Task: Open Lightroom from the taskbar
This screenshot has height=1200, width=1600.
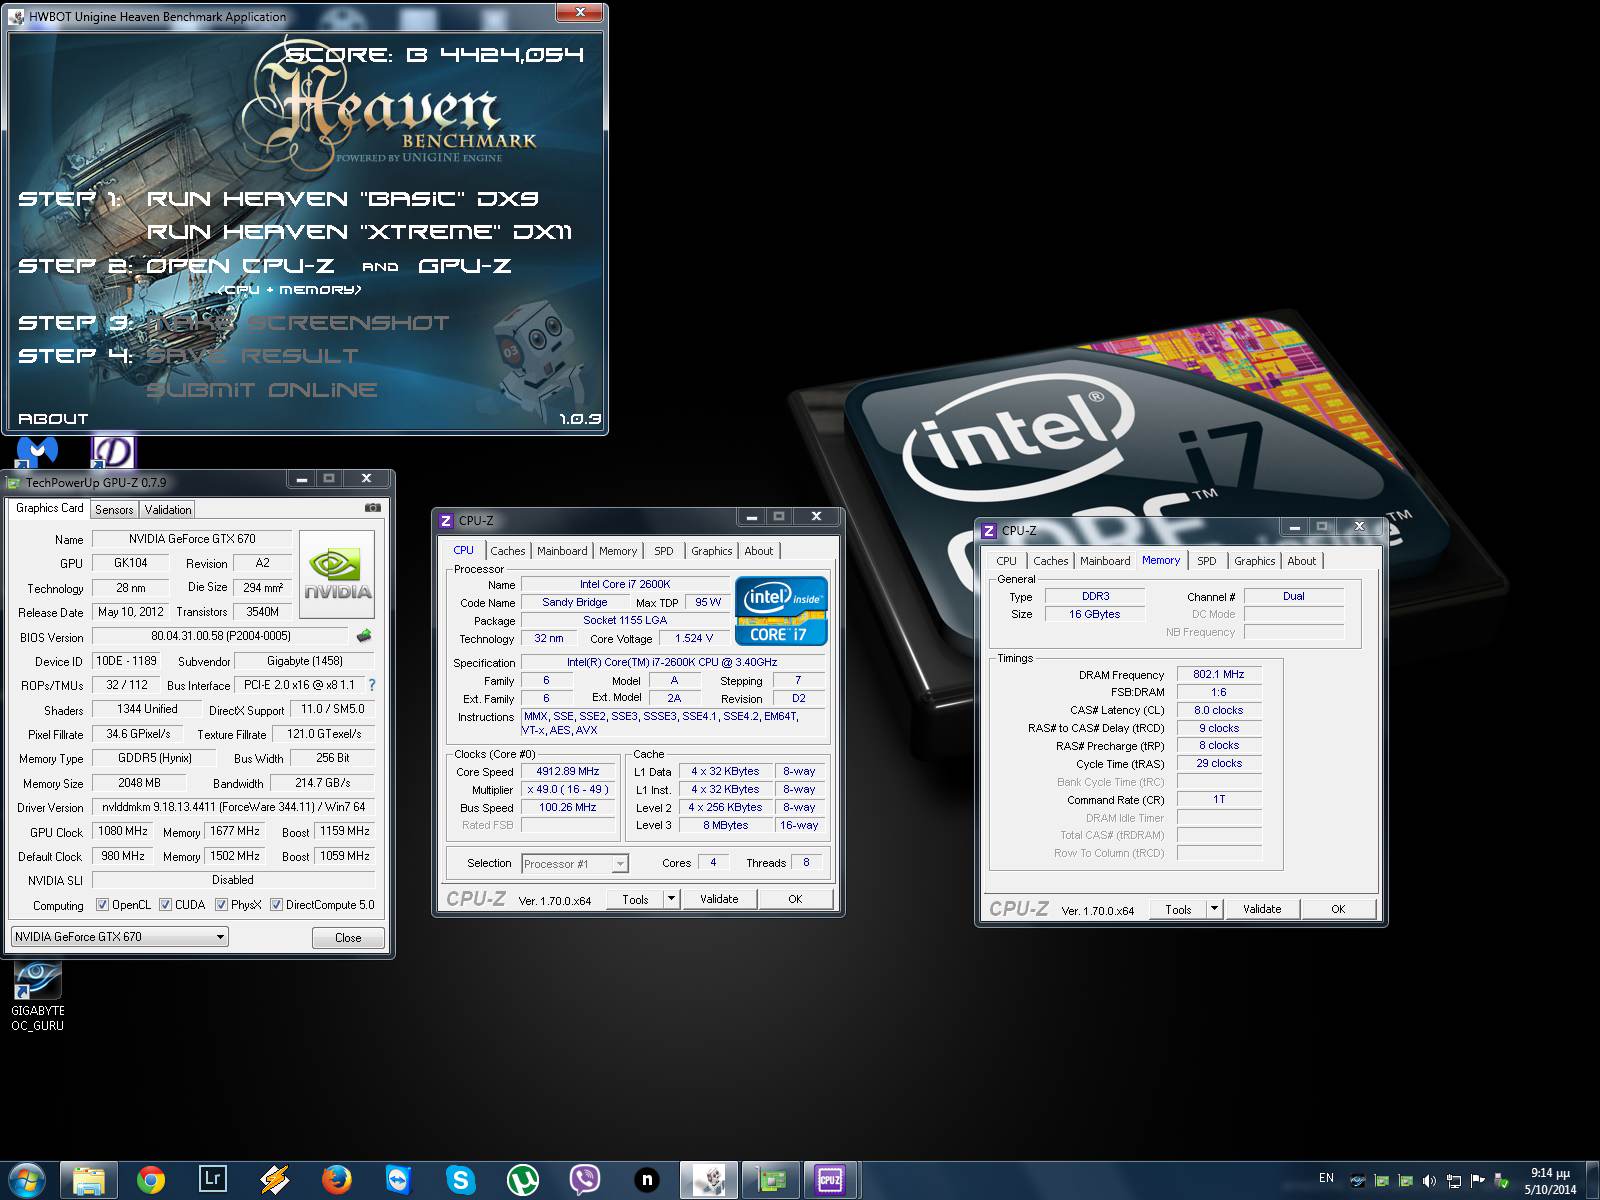Action: coord(213,1181)
